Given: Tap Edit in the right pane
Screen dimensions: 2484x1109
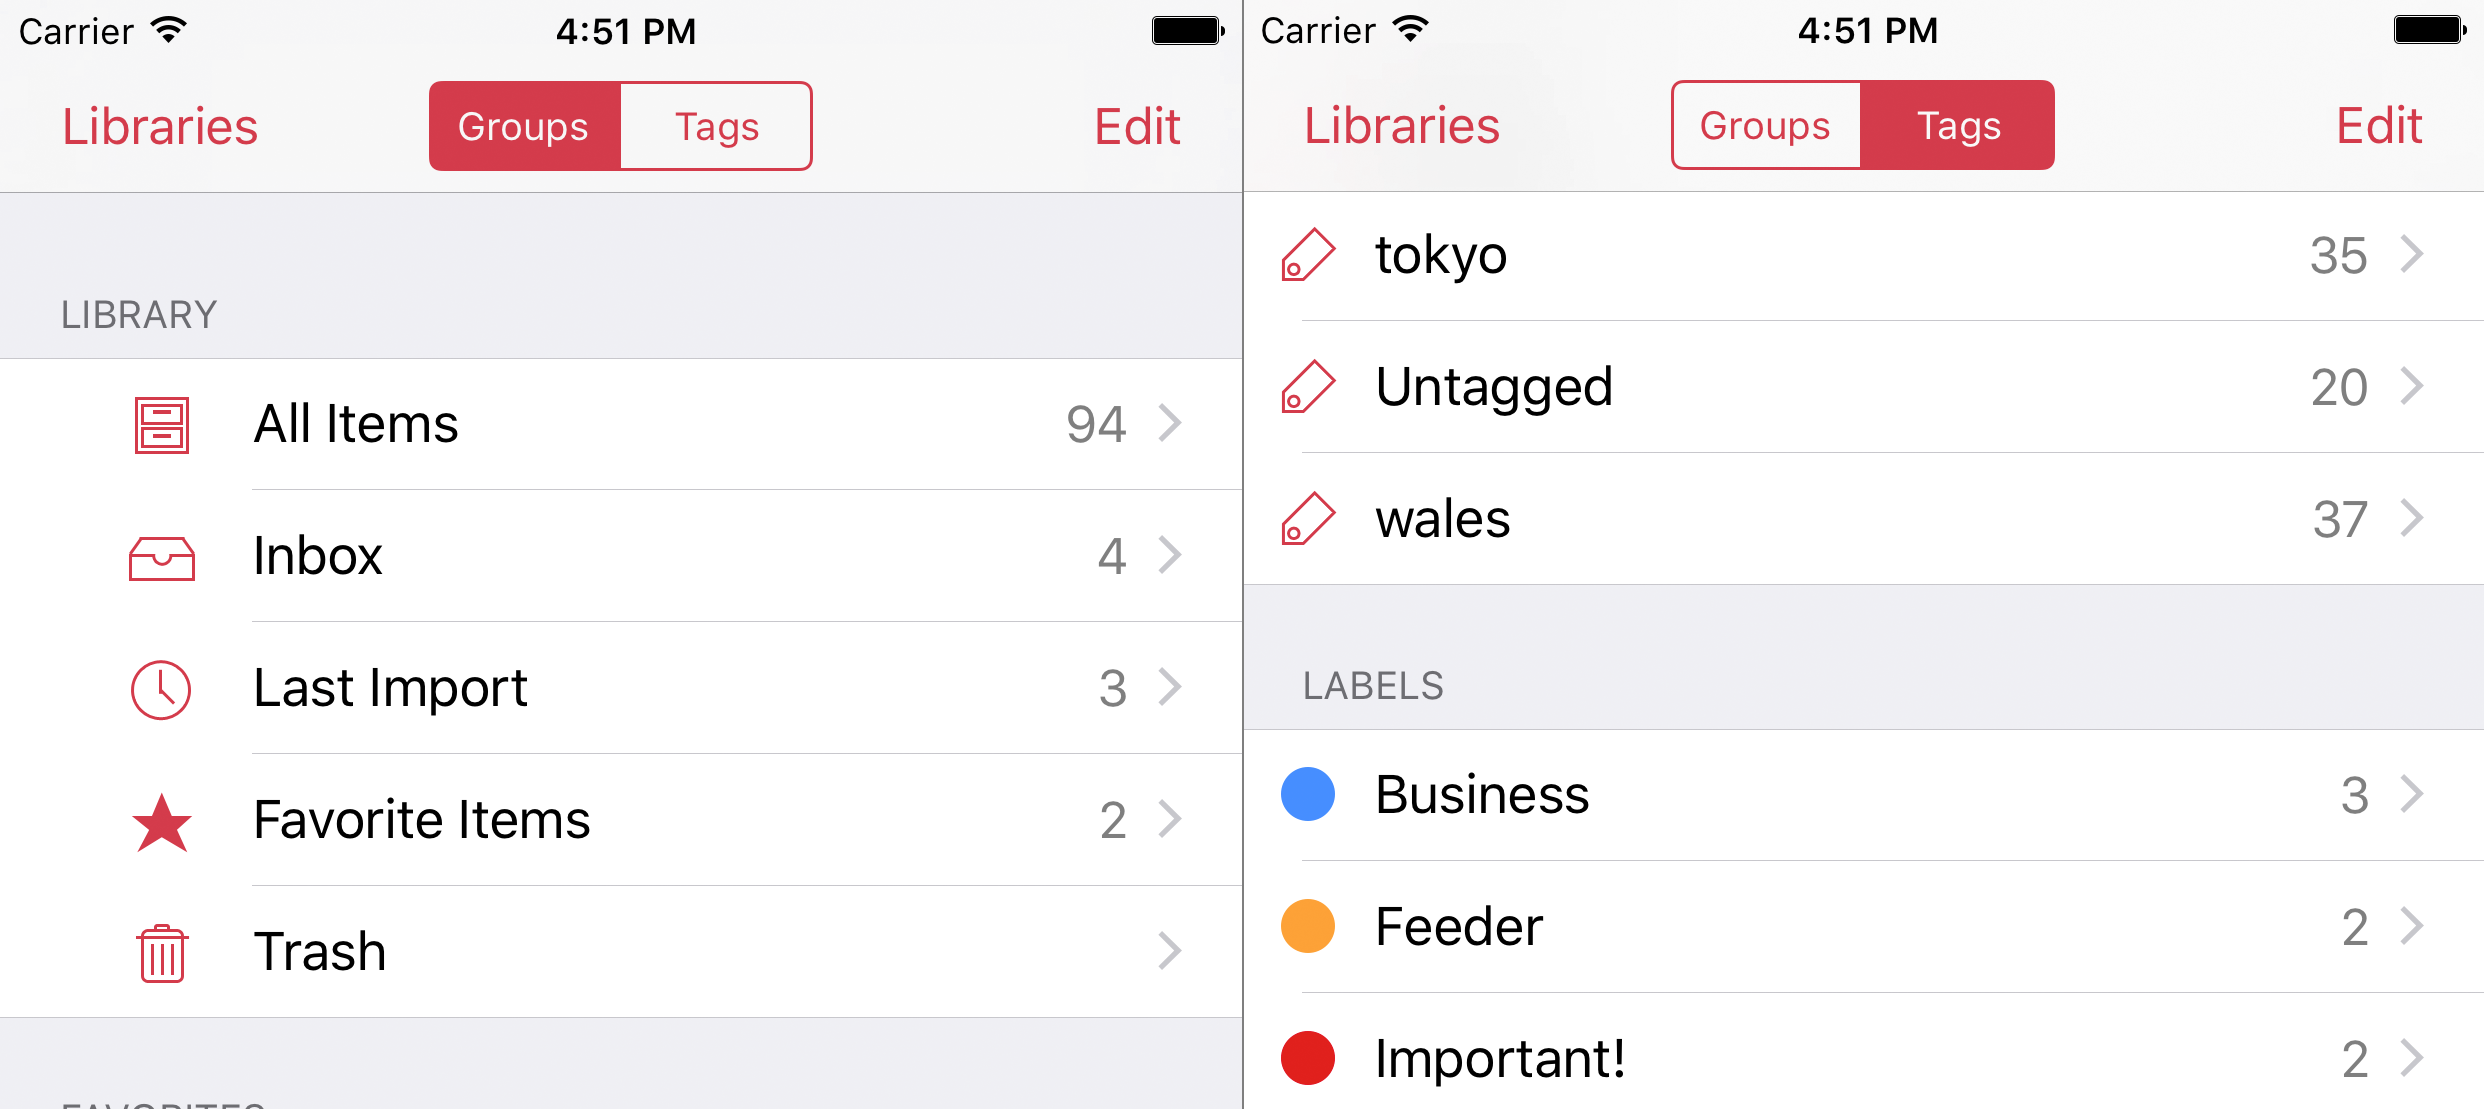Looking at the screenshot, I should pos(2379,126).
